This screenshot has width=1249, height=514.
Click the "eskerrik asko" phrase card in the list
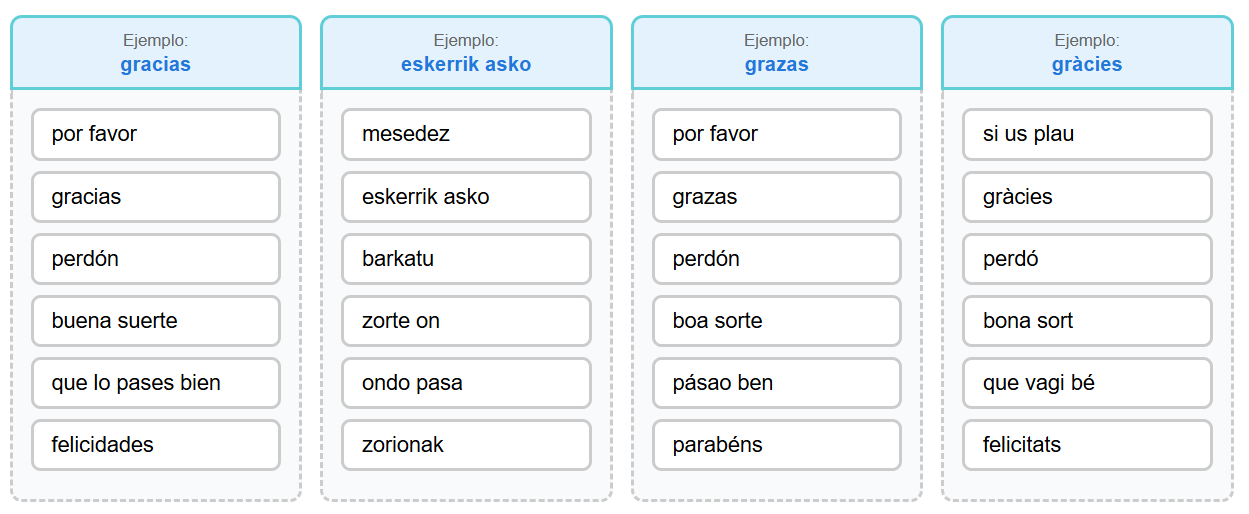tap(466, 197)
